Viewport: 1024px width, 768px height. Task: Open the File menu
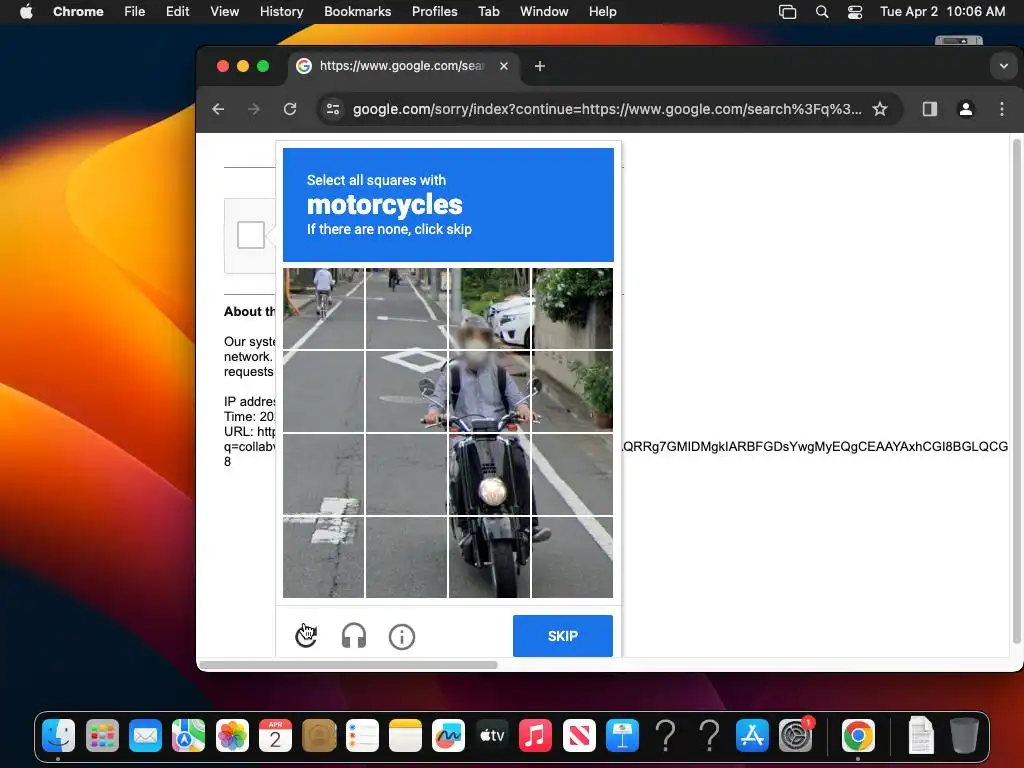[x=135, y=11]
